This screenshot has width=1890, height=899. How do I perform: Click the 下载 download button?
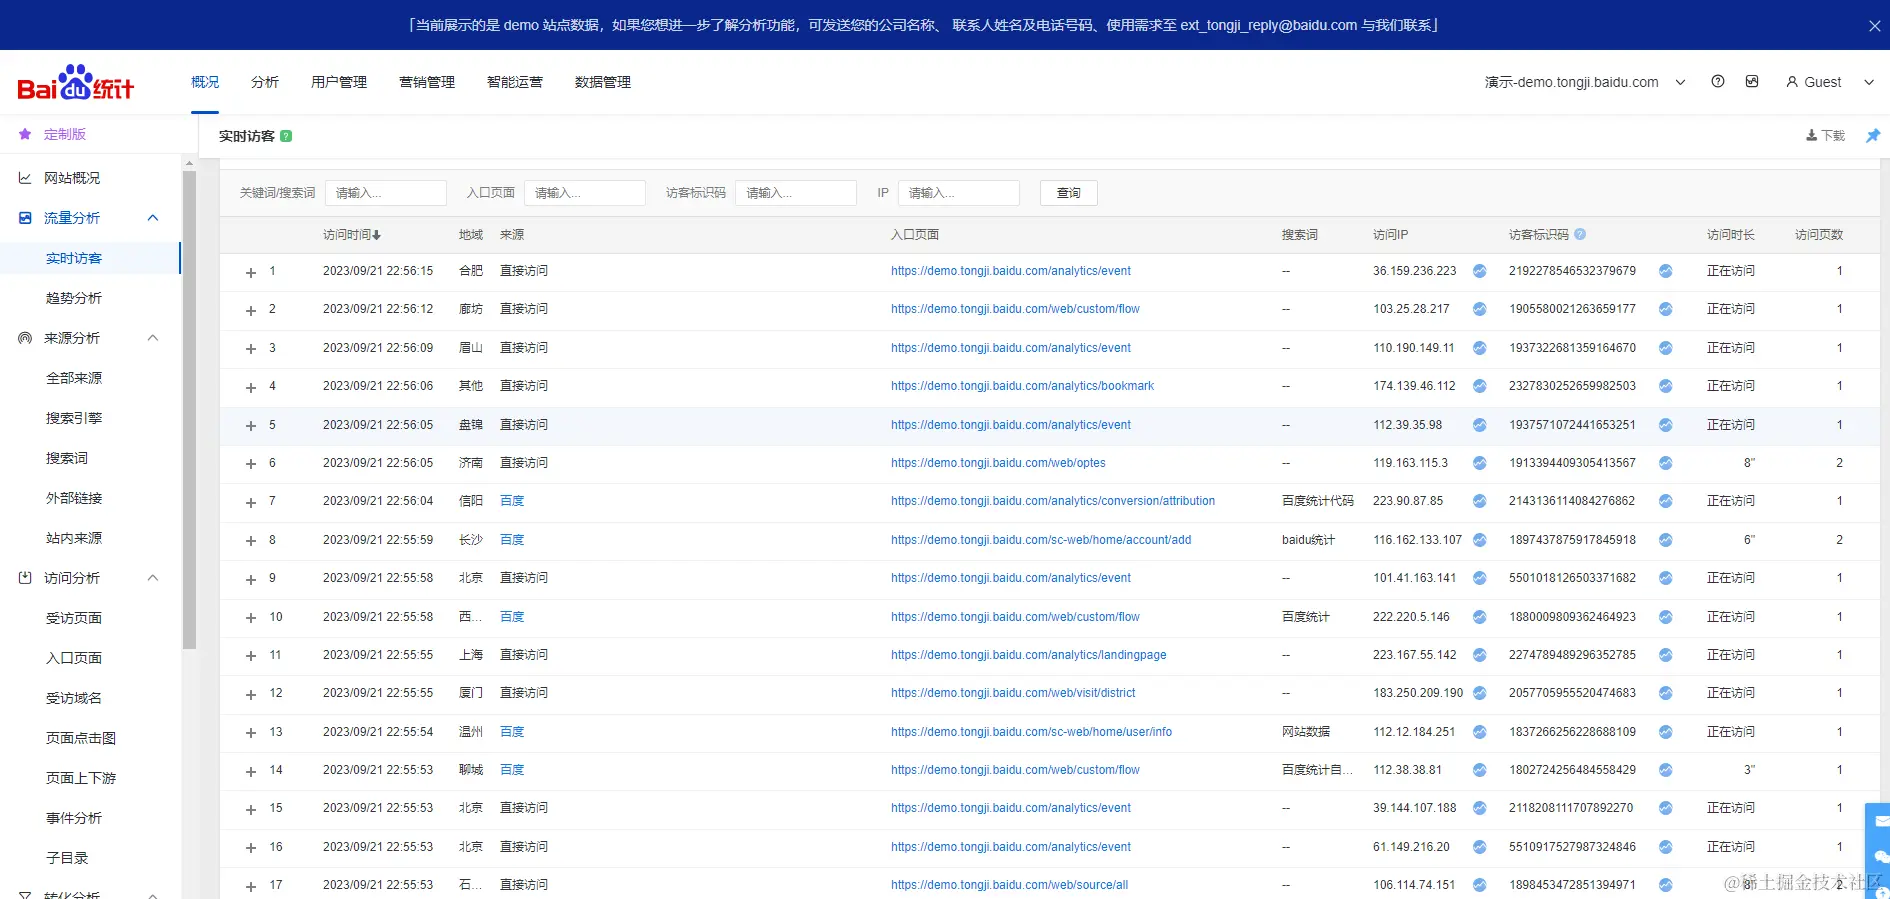[x=1826, y=136]
